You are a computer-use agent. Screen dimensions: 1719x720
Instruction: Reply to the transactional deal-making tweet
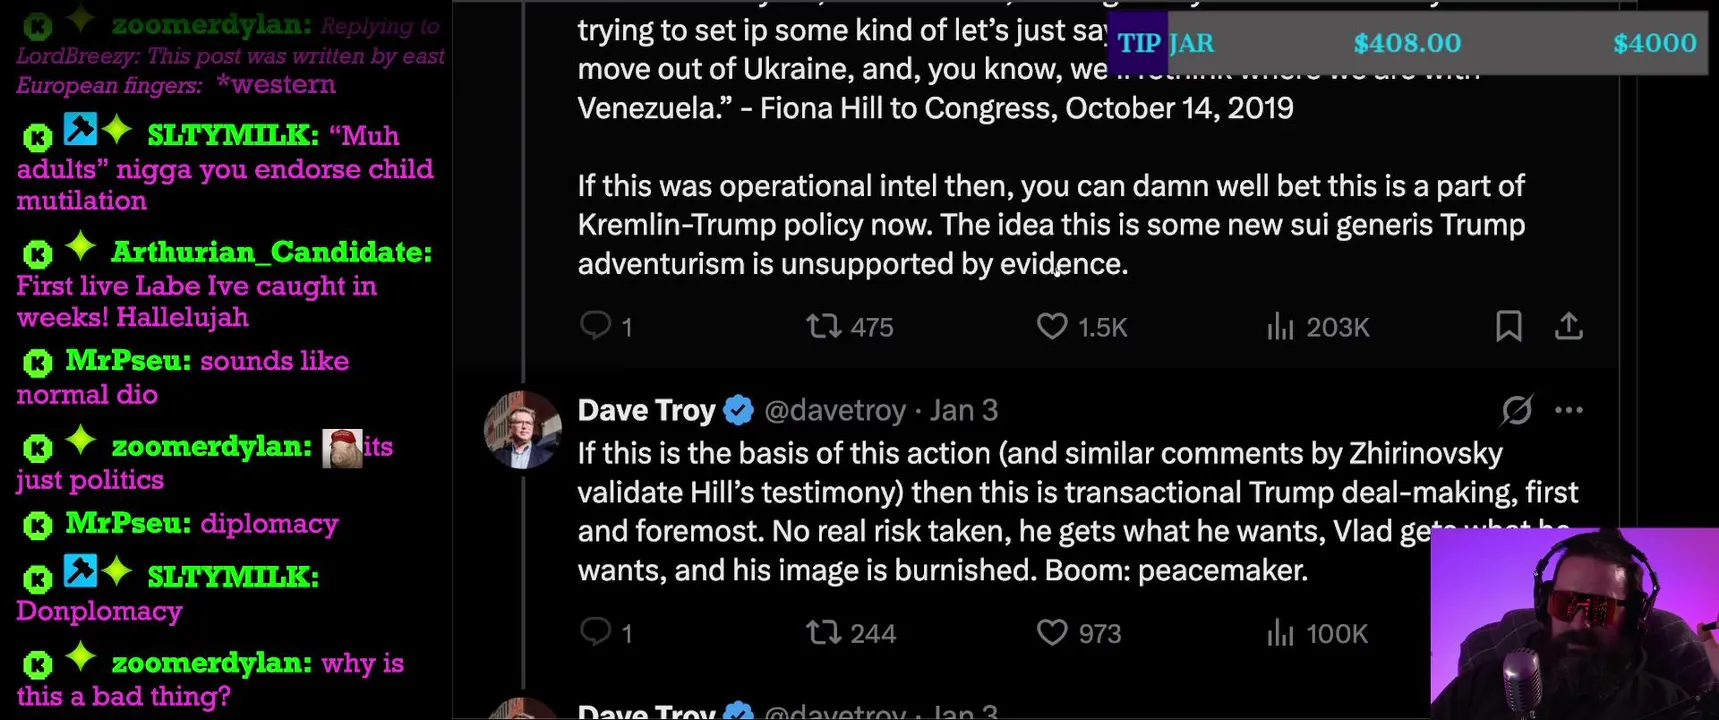point(596,632)
